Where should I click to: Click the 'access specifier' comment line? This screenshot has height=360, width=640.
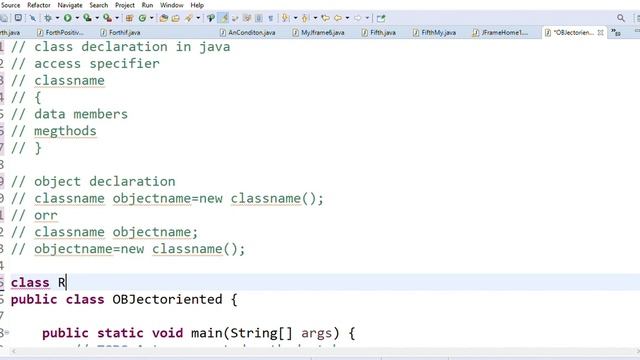click(85, 64)
